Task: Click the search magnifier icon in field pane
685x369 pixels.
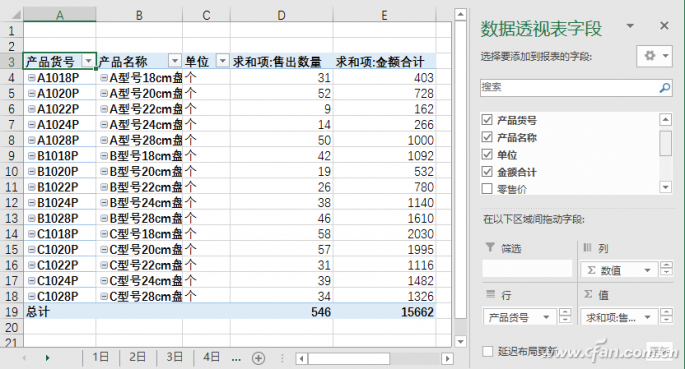Action: 664,88
